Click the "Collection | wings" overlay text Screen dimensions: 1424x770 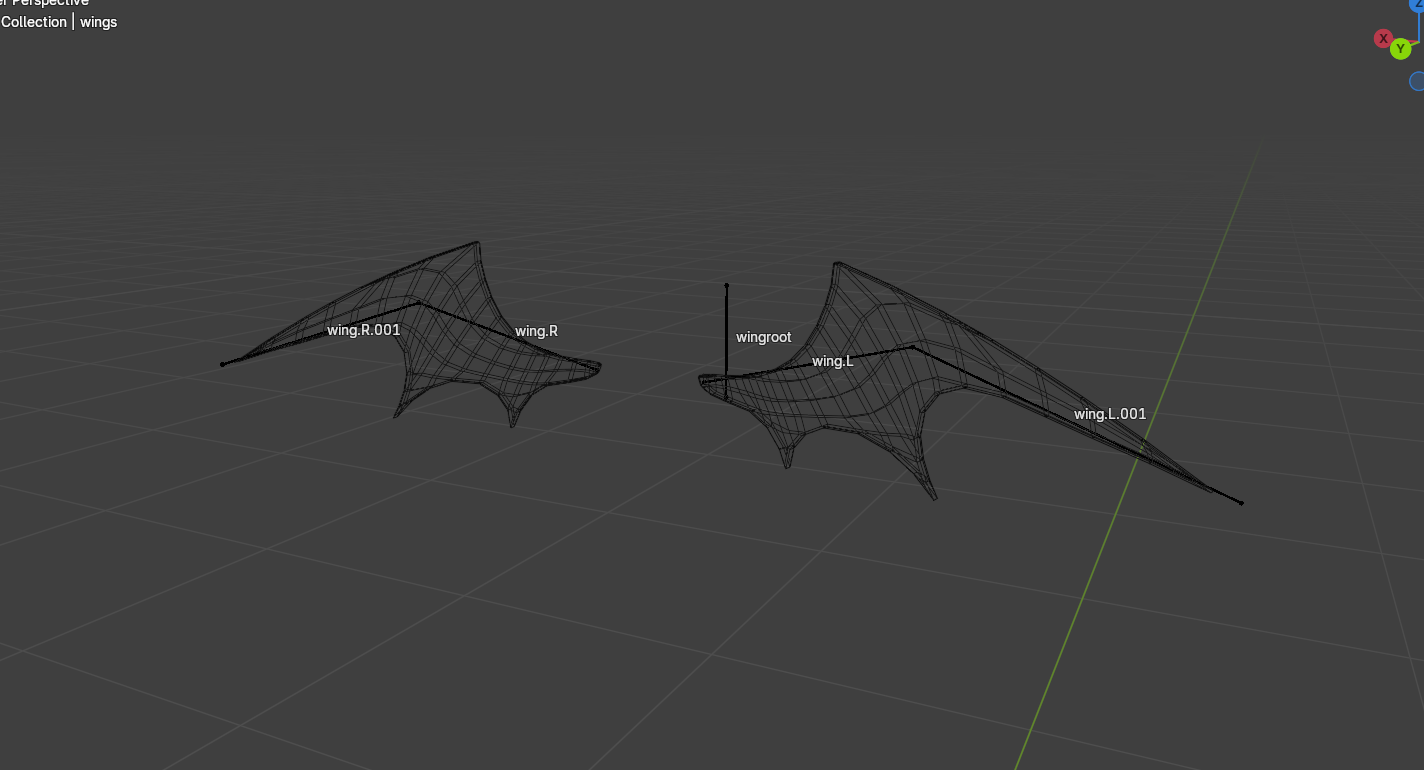click(59, 22)
